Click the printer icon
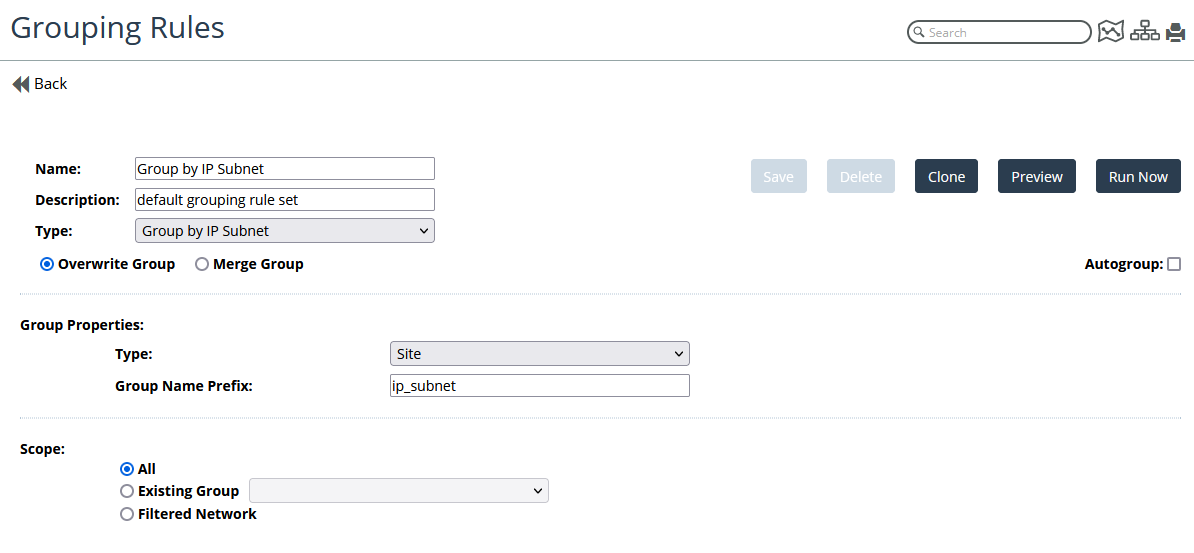 point(1174,32)
